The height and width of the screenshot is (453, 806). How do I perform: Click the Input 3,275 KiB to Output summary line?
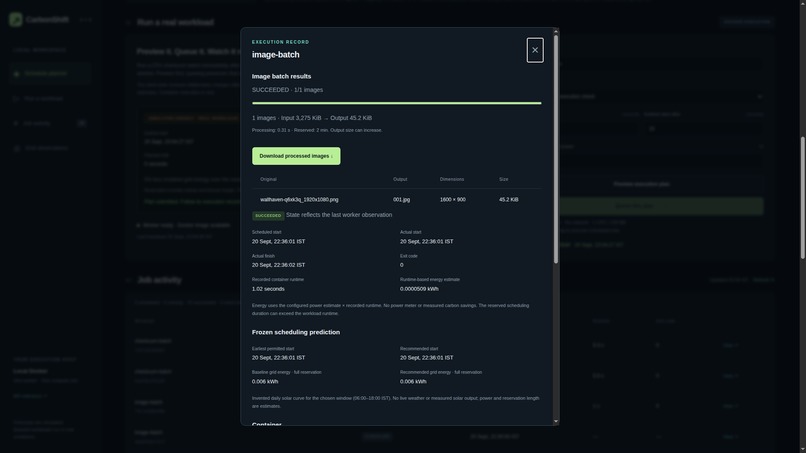[312, 118]
